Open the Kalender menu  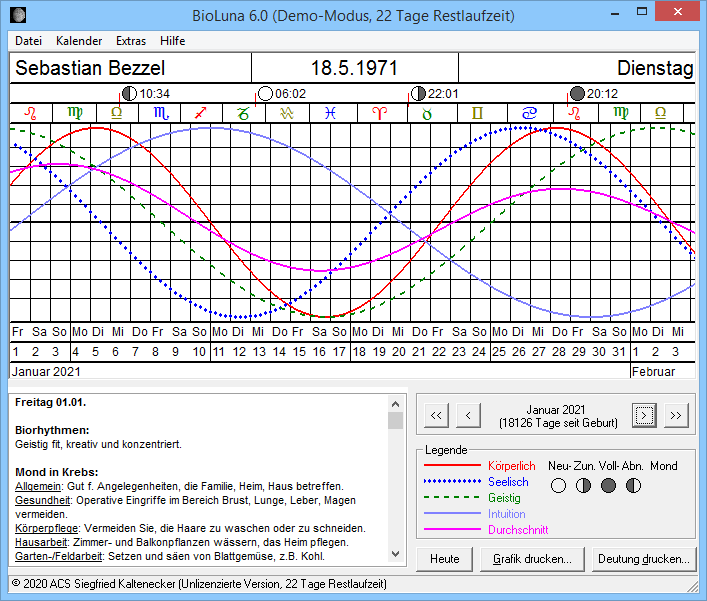79,41
